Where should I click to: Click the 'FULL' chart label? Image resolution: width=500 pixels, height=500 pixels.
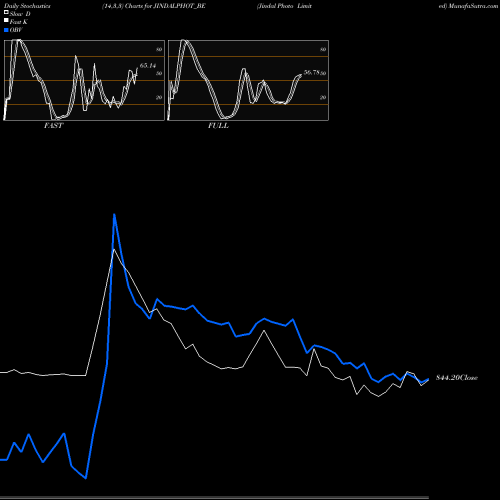pyautogui.click(x=218, y=126)
